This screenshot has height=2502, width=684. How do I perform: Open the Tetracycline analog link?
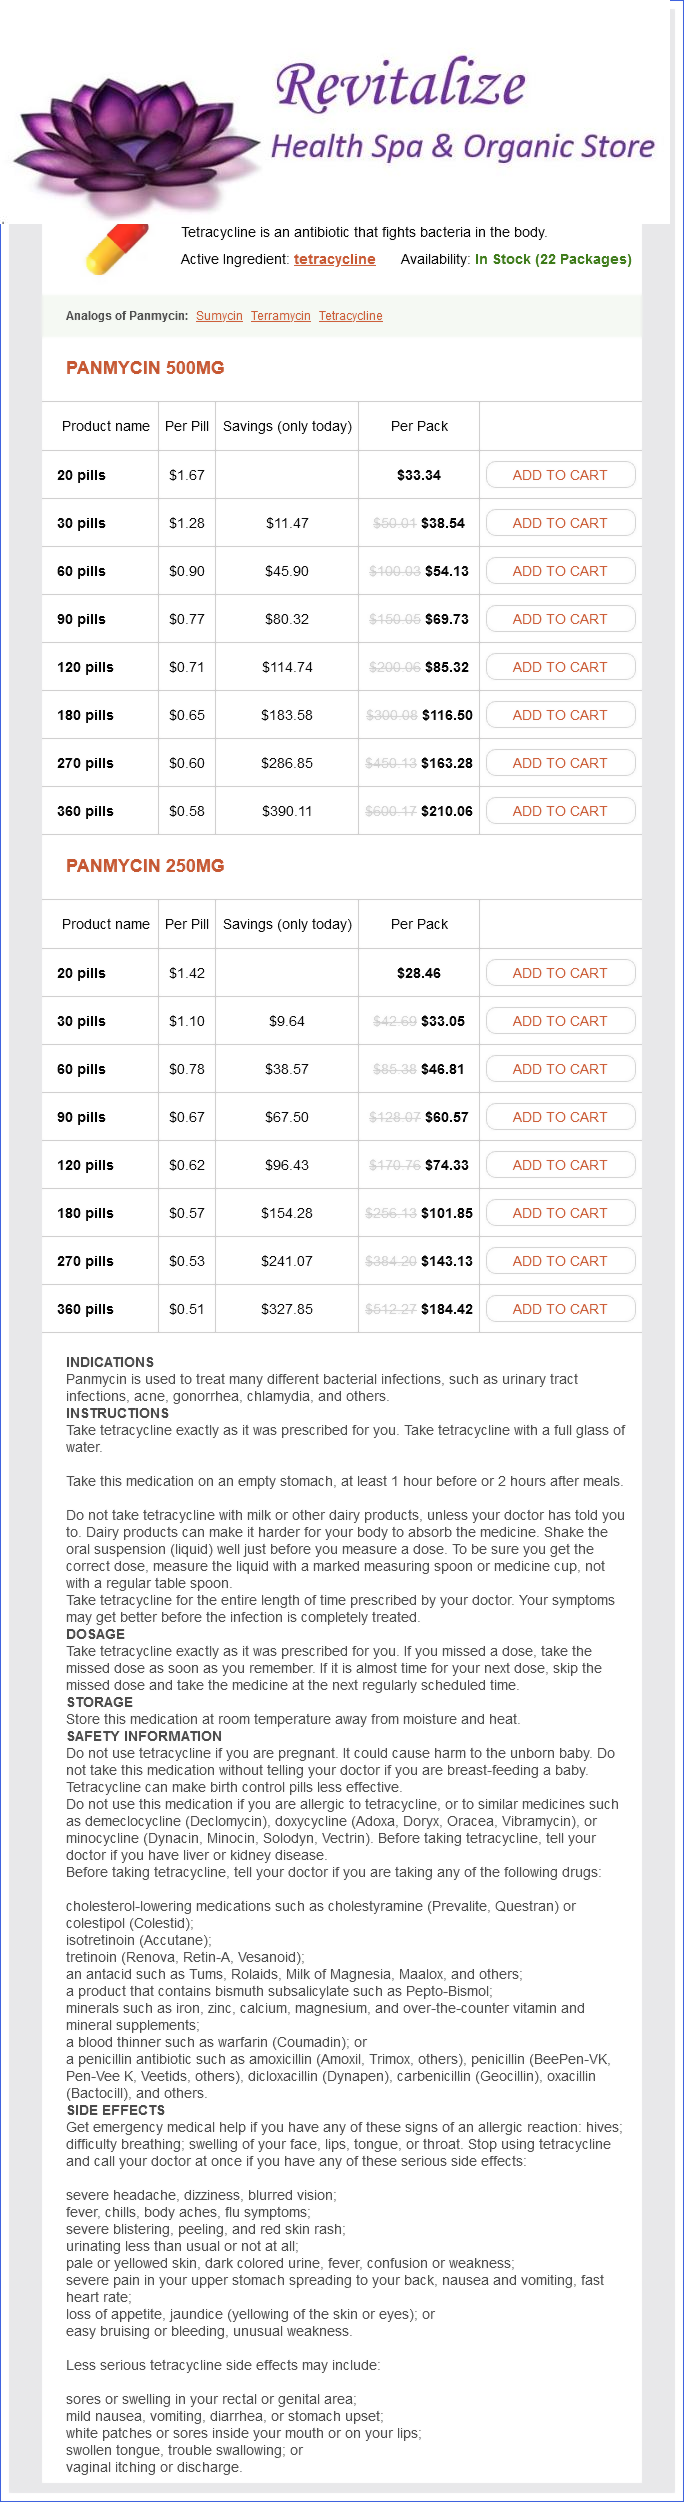[x=350, y=316]
